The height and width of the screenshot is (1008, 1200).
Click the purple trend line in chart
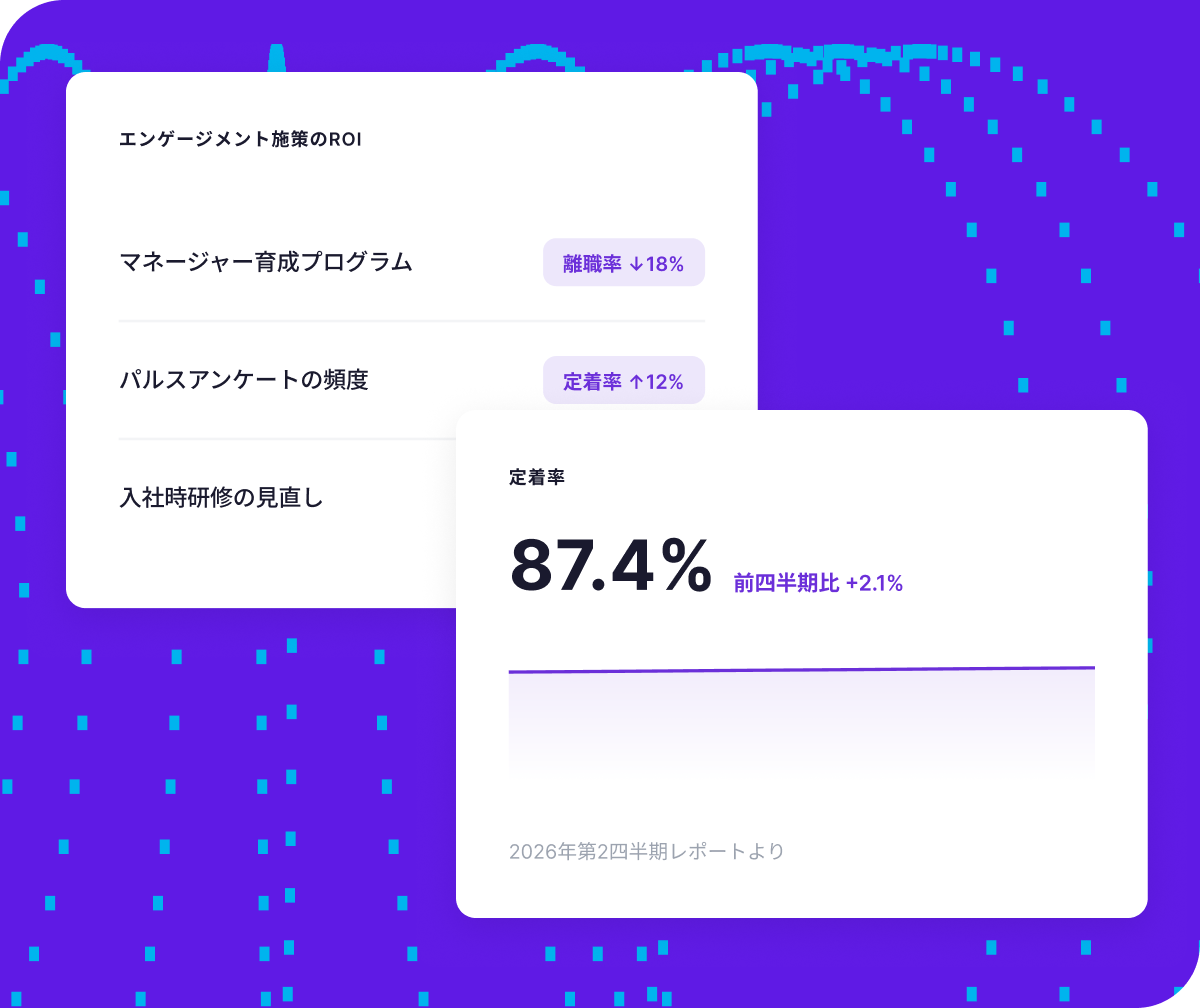click(802, 670)
